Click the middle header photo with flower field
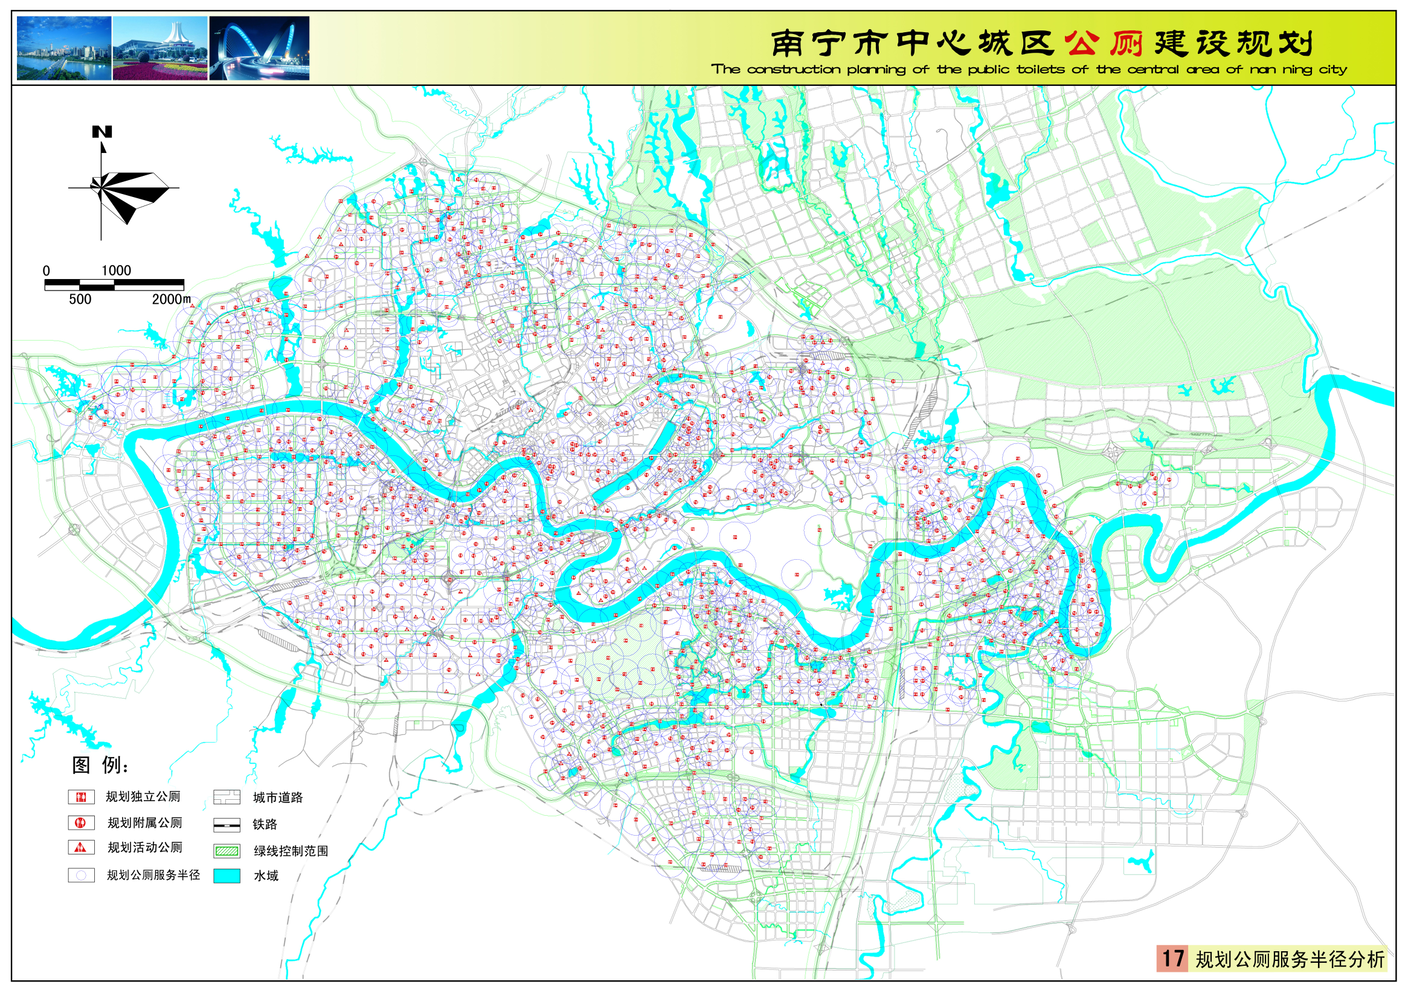Screen dimensions: 1406x989 point(160,48)
